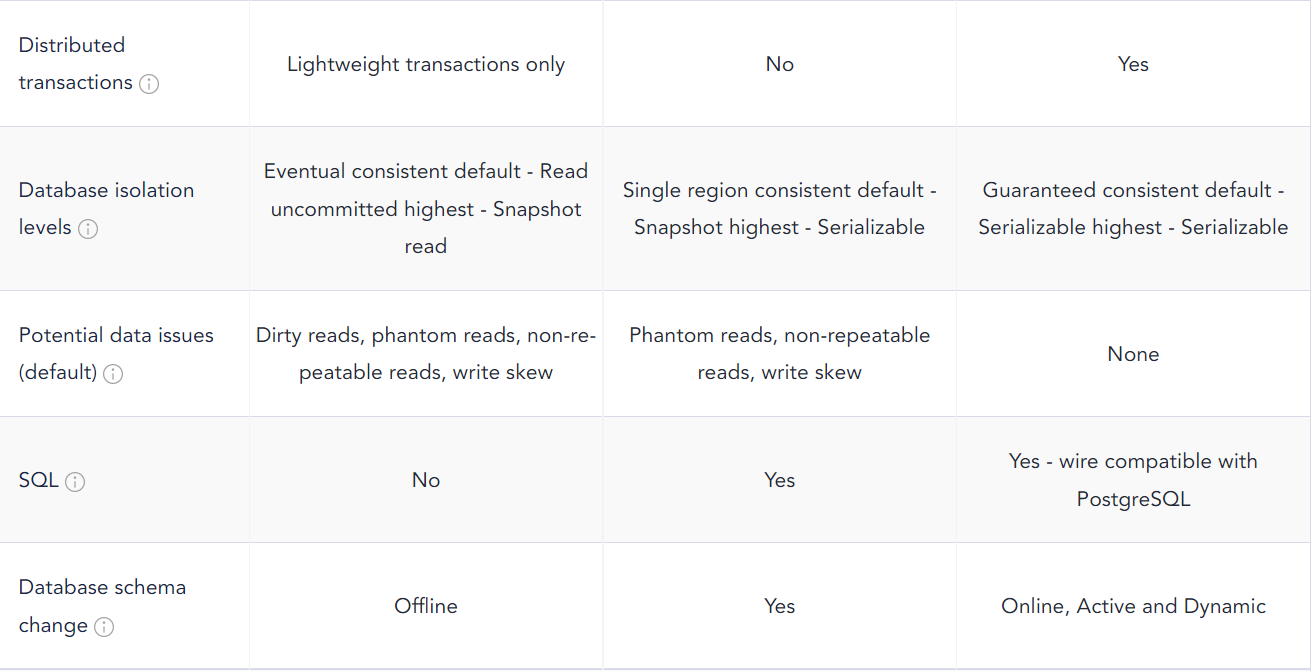
Task: Open info icon for Potential data issues (default)
Action: (113, 374)
